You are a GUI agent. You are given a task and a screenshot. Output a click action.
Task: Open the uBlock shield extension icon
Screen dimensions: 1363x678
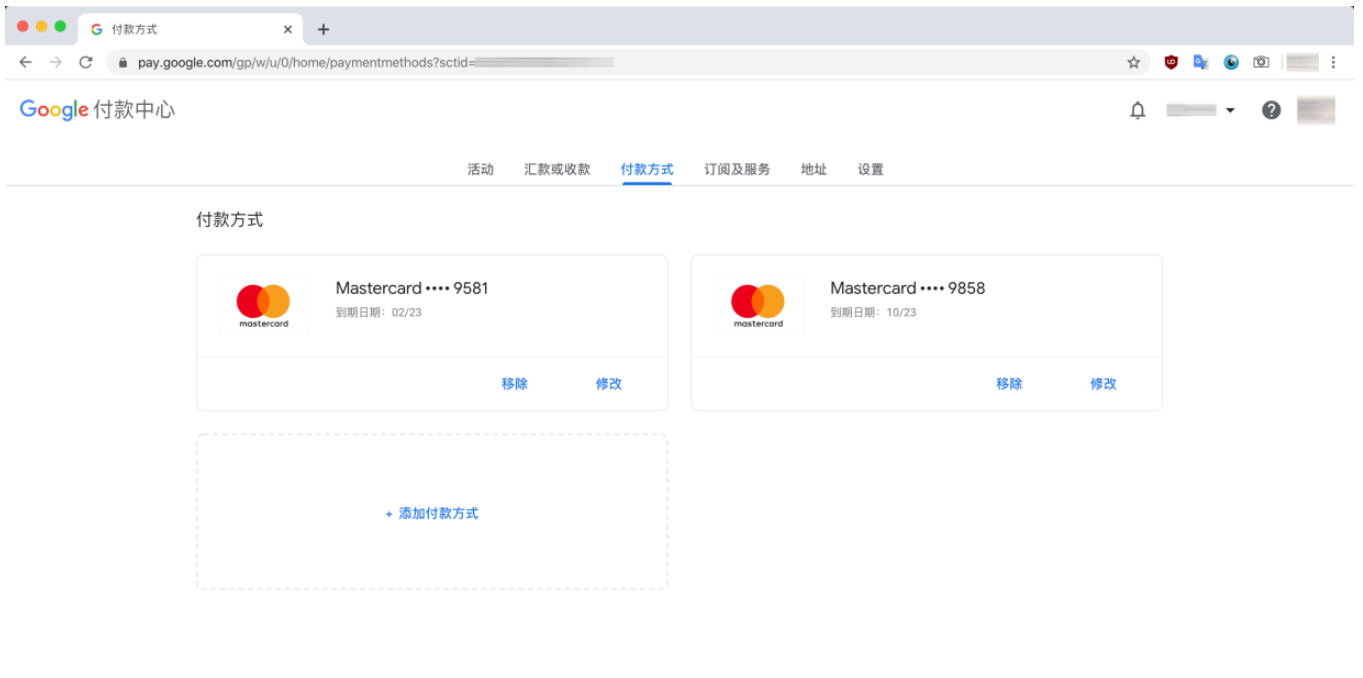1171,62
